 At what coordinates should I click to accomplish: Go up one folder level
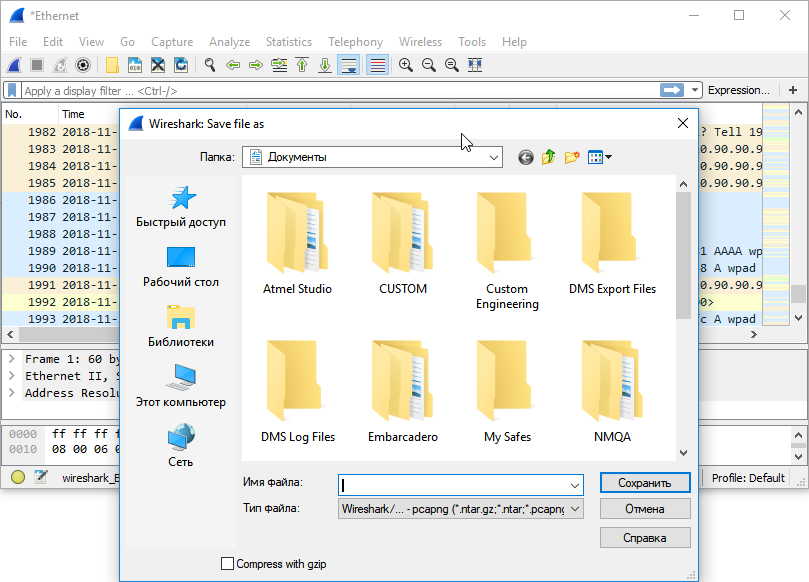click(548, 157)
